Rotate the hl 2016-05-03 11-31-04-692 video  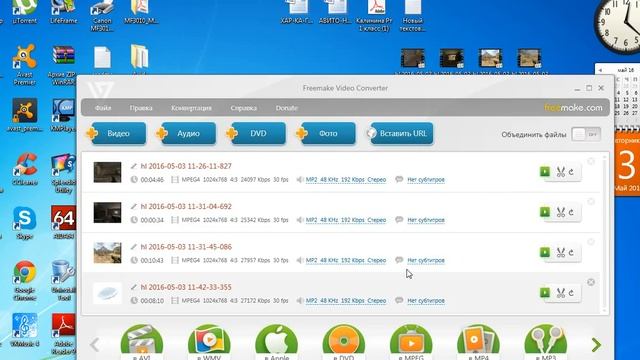coord(571,212)
